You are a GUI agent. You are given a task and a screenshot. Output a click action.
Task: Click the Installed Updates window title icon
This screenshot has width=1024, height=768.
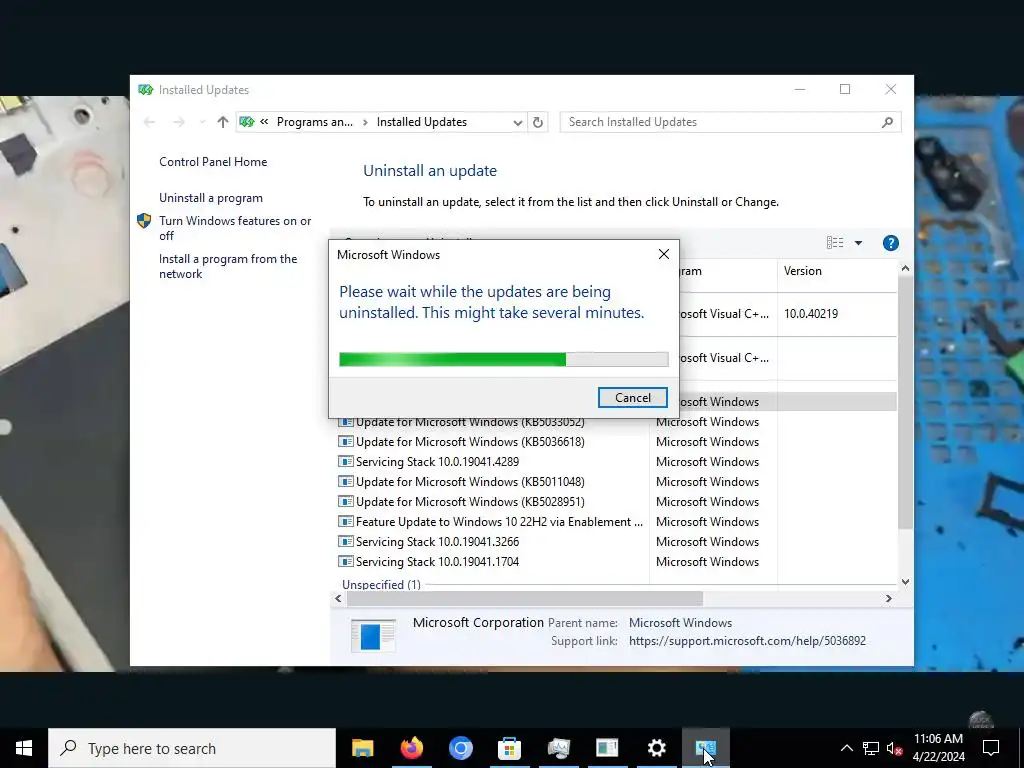click(145, 89)
